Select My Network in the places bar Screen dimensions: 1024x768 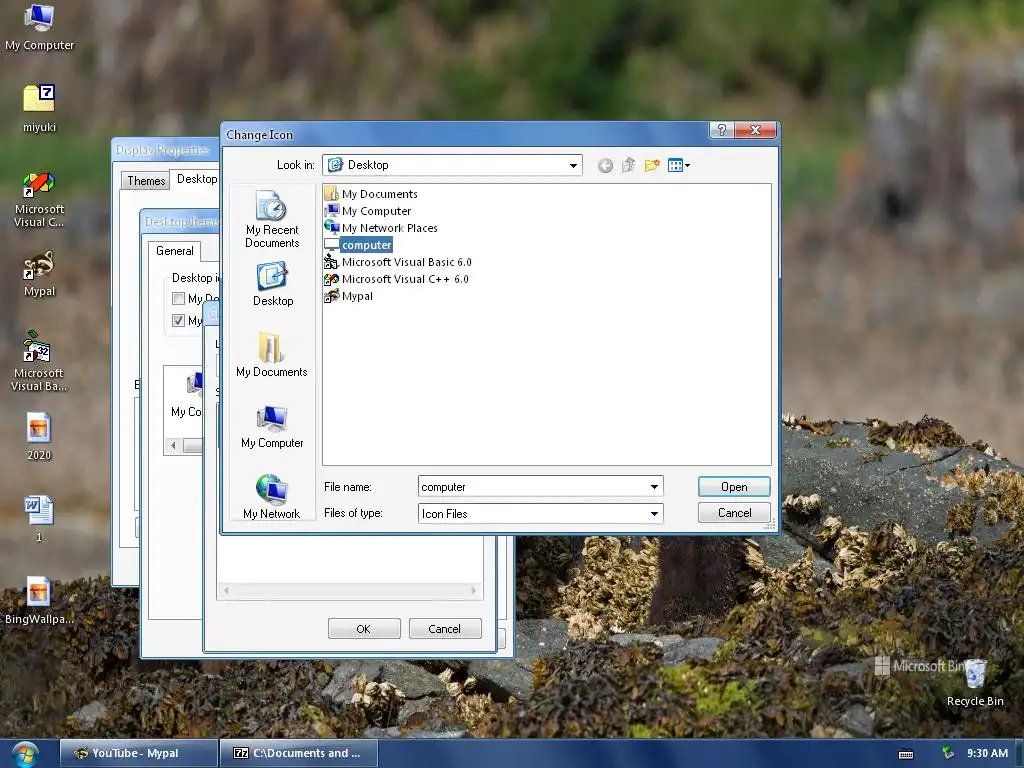pyautogui.click(x=272, y=497)
